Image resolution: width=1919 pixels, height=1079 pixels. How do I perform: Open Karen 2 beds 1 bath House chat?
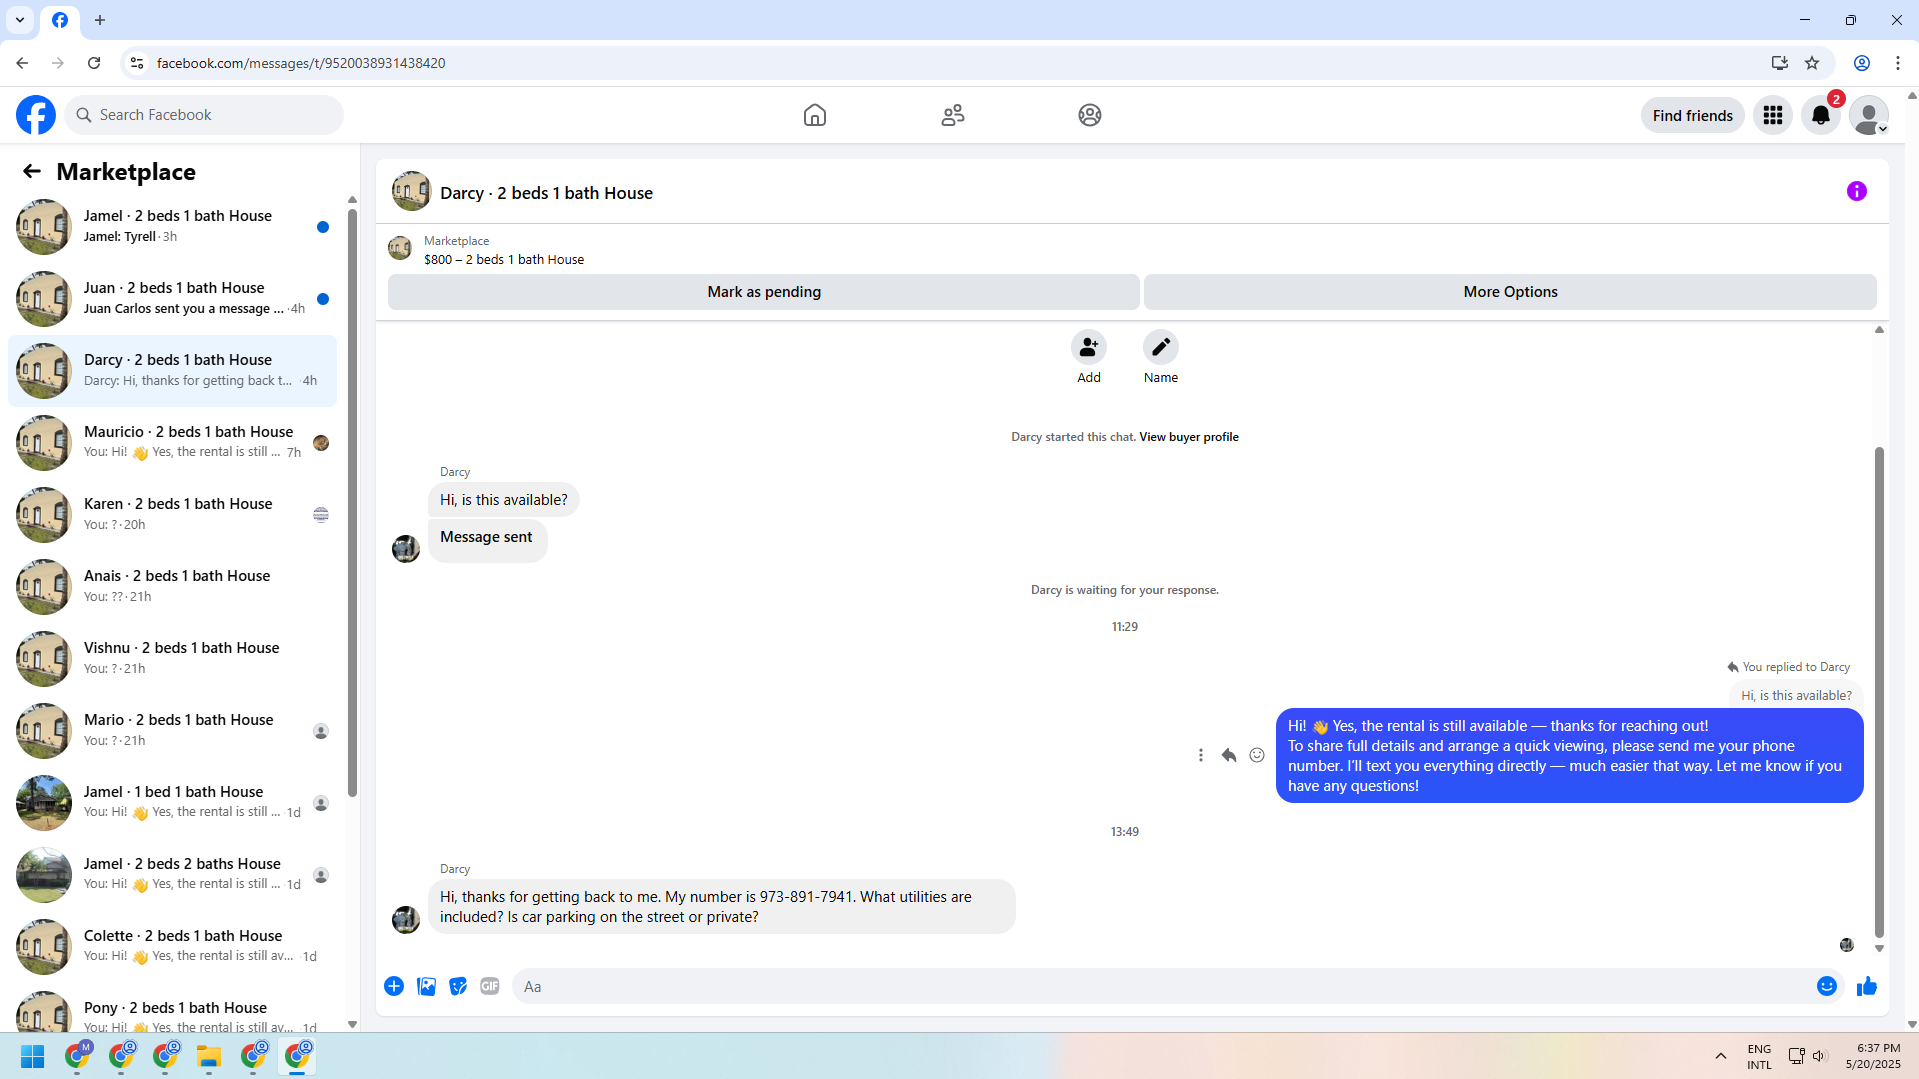tap(172, 515)
